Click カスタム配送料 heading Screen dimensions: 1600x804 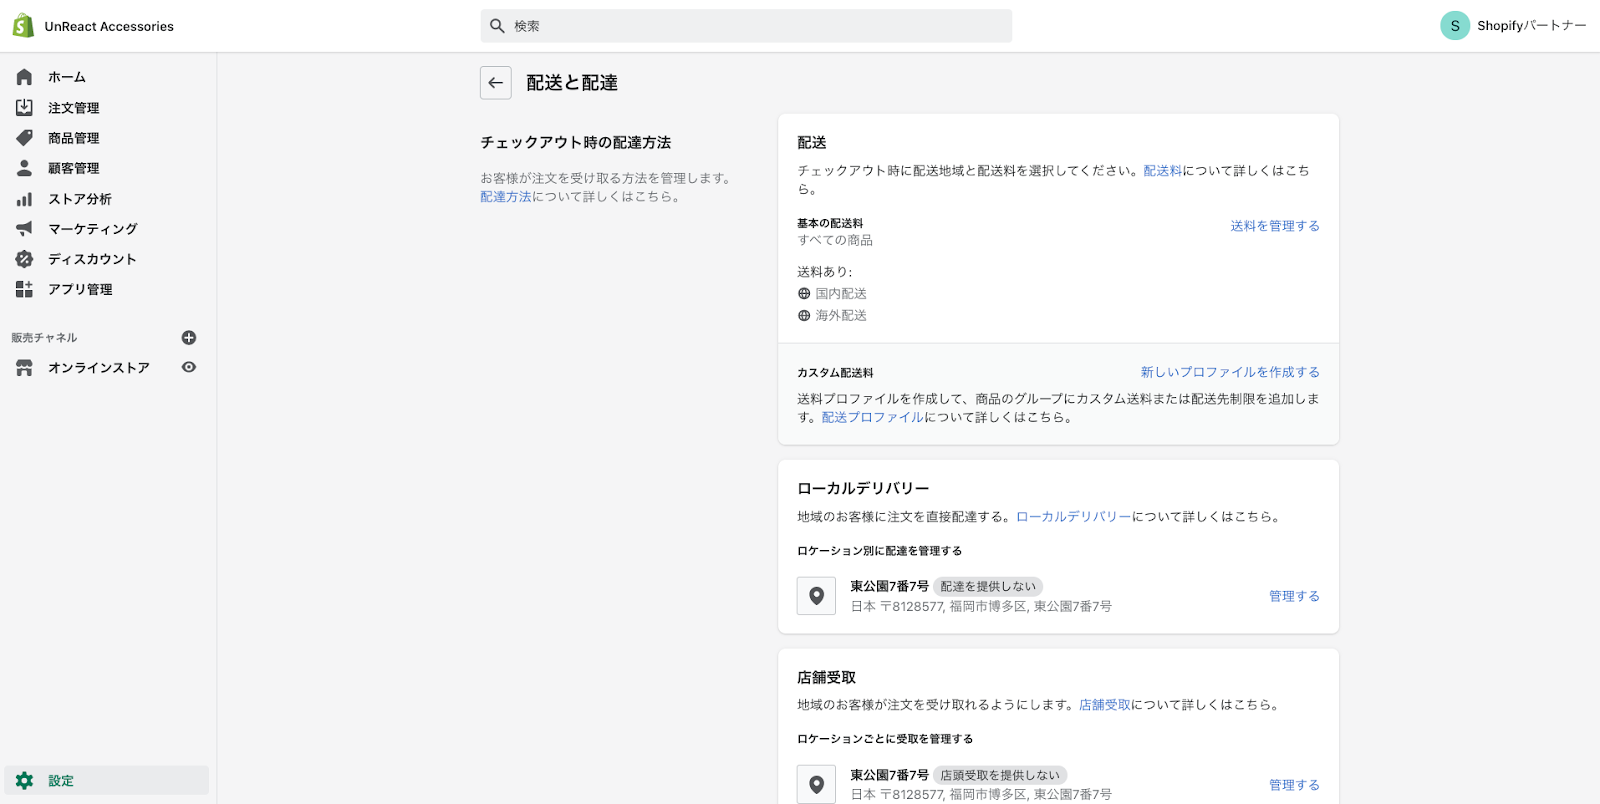835,373
